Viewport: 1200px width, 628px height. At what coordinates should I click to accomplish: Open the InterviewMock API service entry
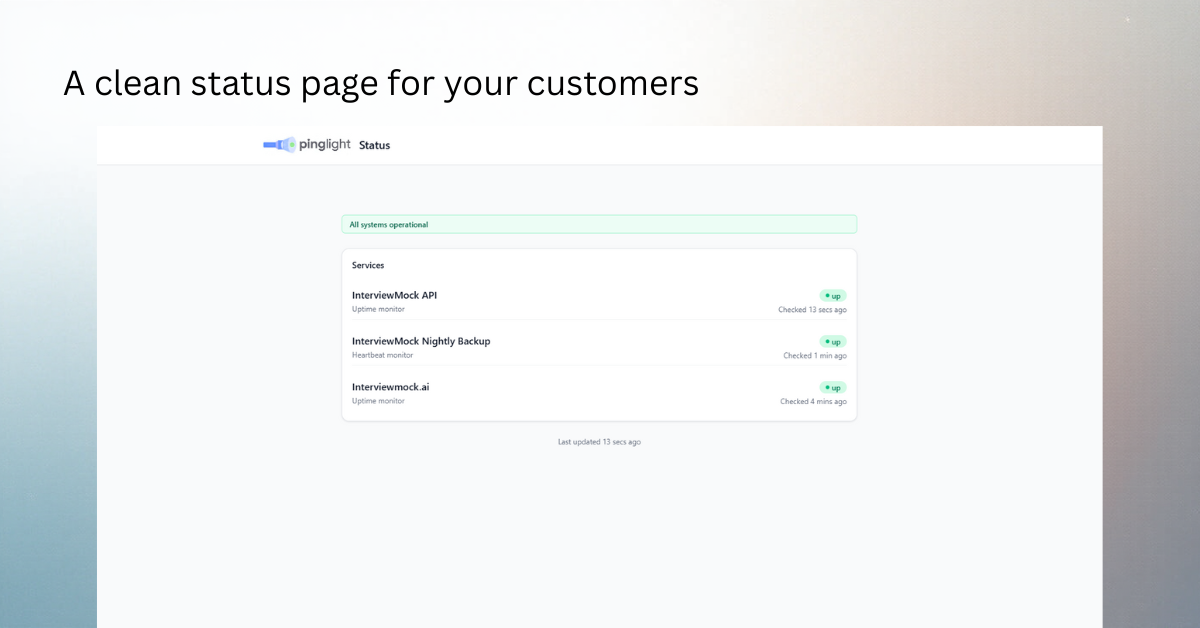pos(393,295)
